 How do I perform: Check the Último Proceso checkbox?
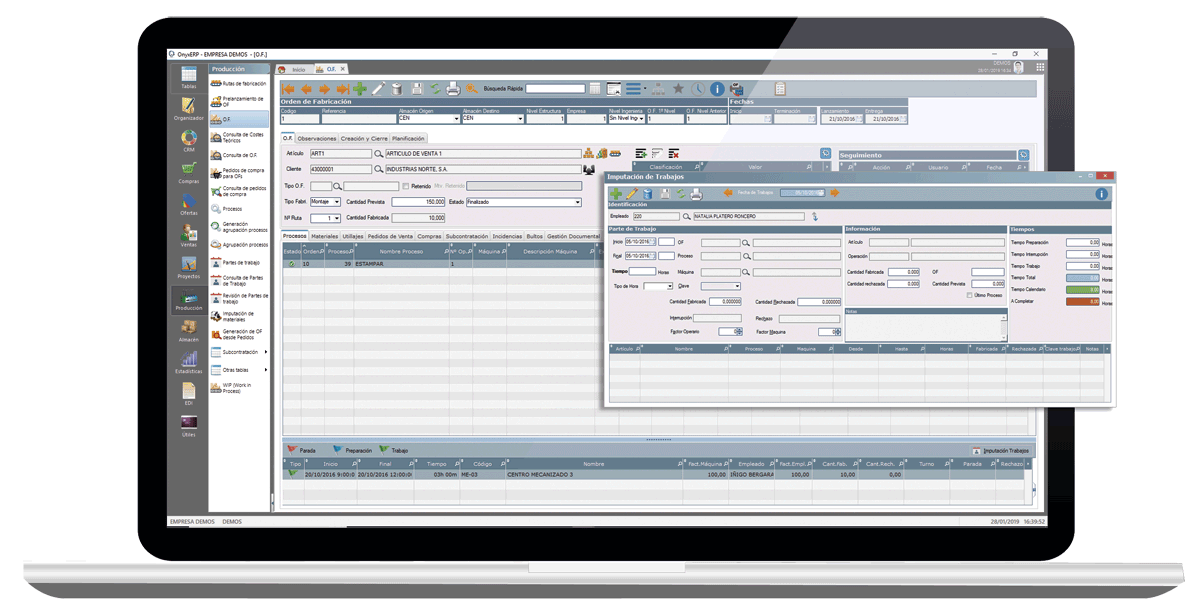(x=970, y=295)
